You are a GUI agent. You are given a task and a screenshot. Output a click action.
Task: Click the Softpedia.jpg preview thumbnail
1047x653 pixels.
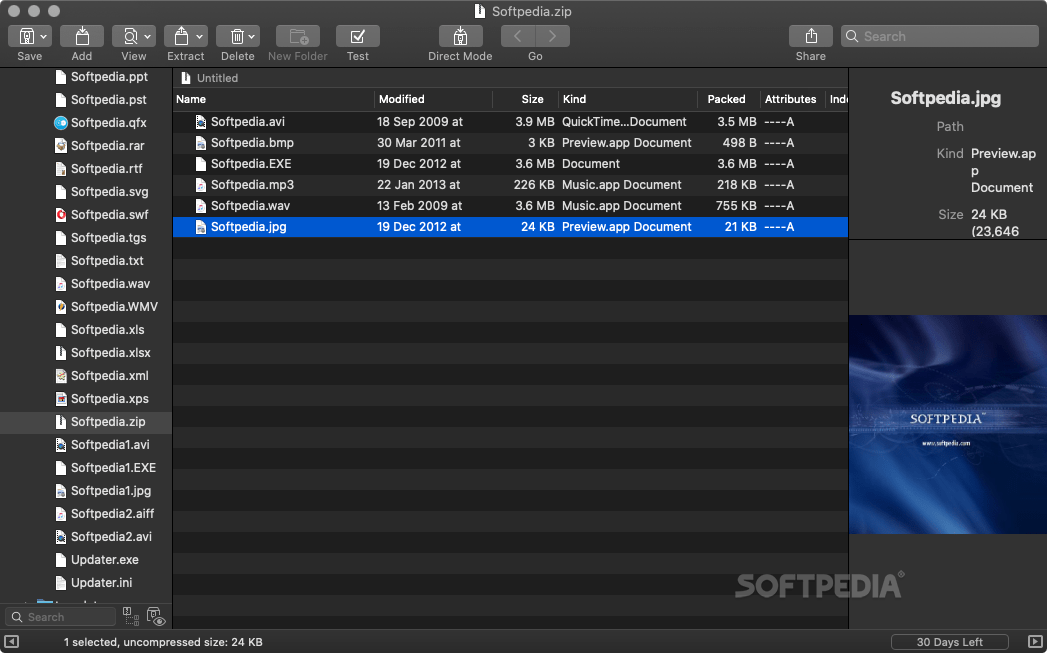[x=948, y=424]
